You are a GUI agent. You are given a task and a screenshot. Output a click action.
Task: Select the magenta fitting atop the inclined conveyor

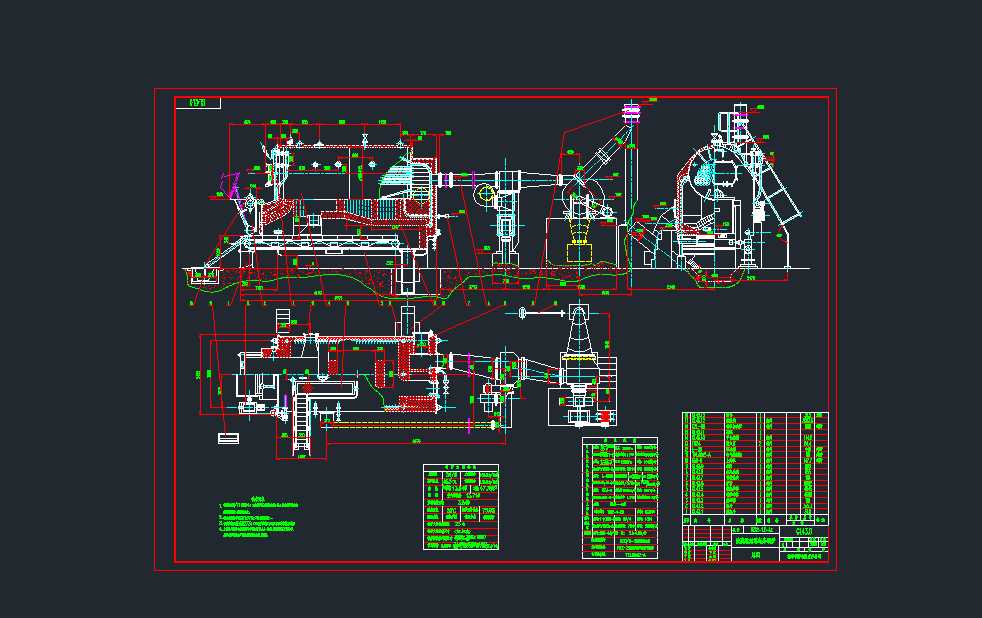[x=630, y=111]
